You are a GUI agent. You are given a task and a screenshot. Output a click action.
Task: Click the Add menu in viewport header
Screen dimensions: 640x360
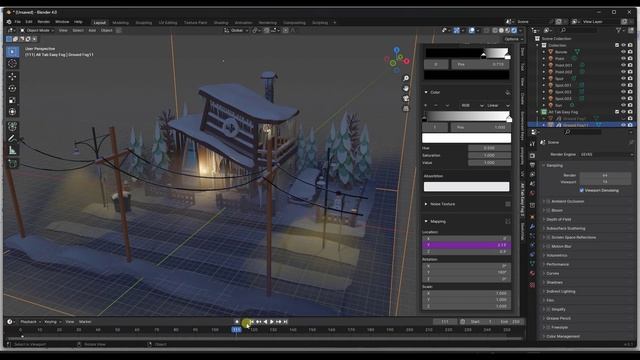[92, 30]
